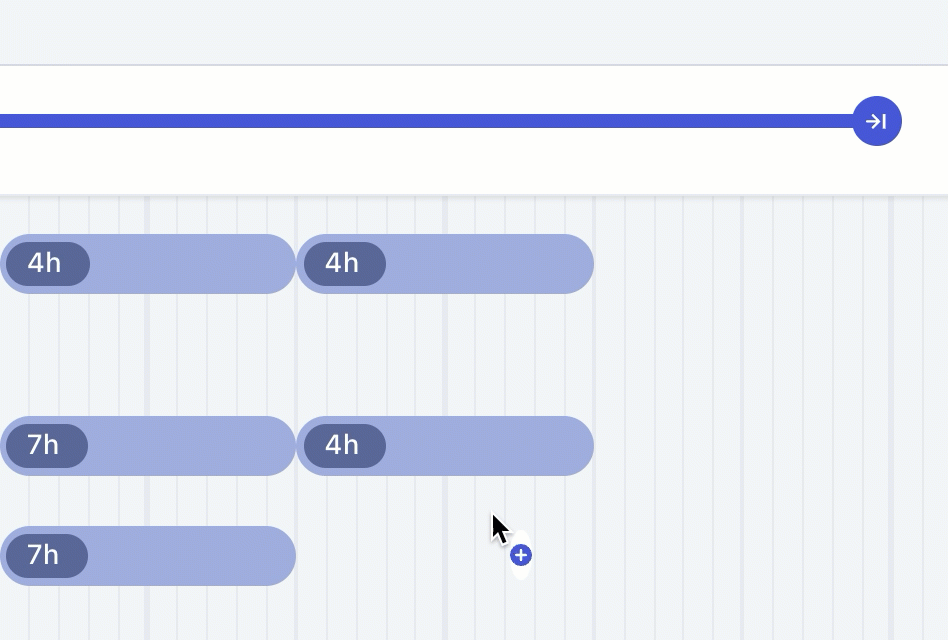Click the empty row between top and middle blocks

pyautogui.click(x=300, y=355)
